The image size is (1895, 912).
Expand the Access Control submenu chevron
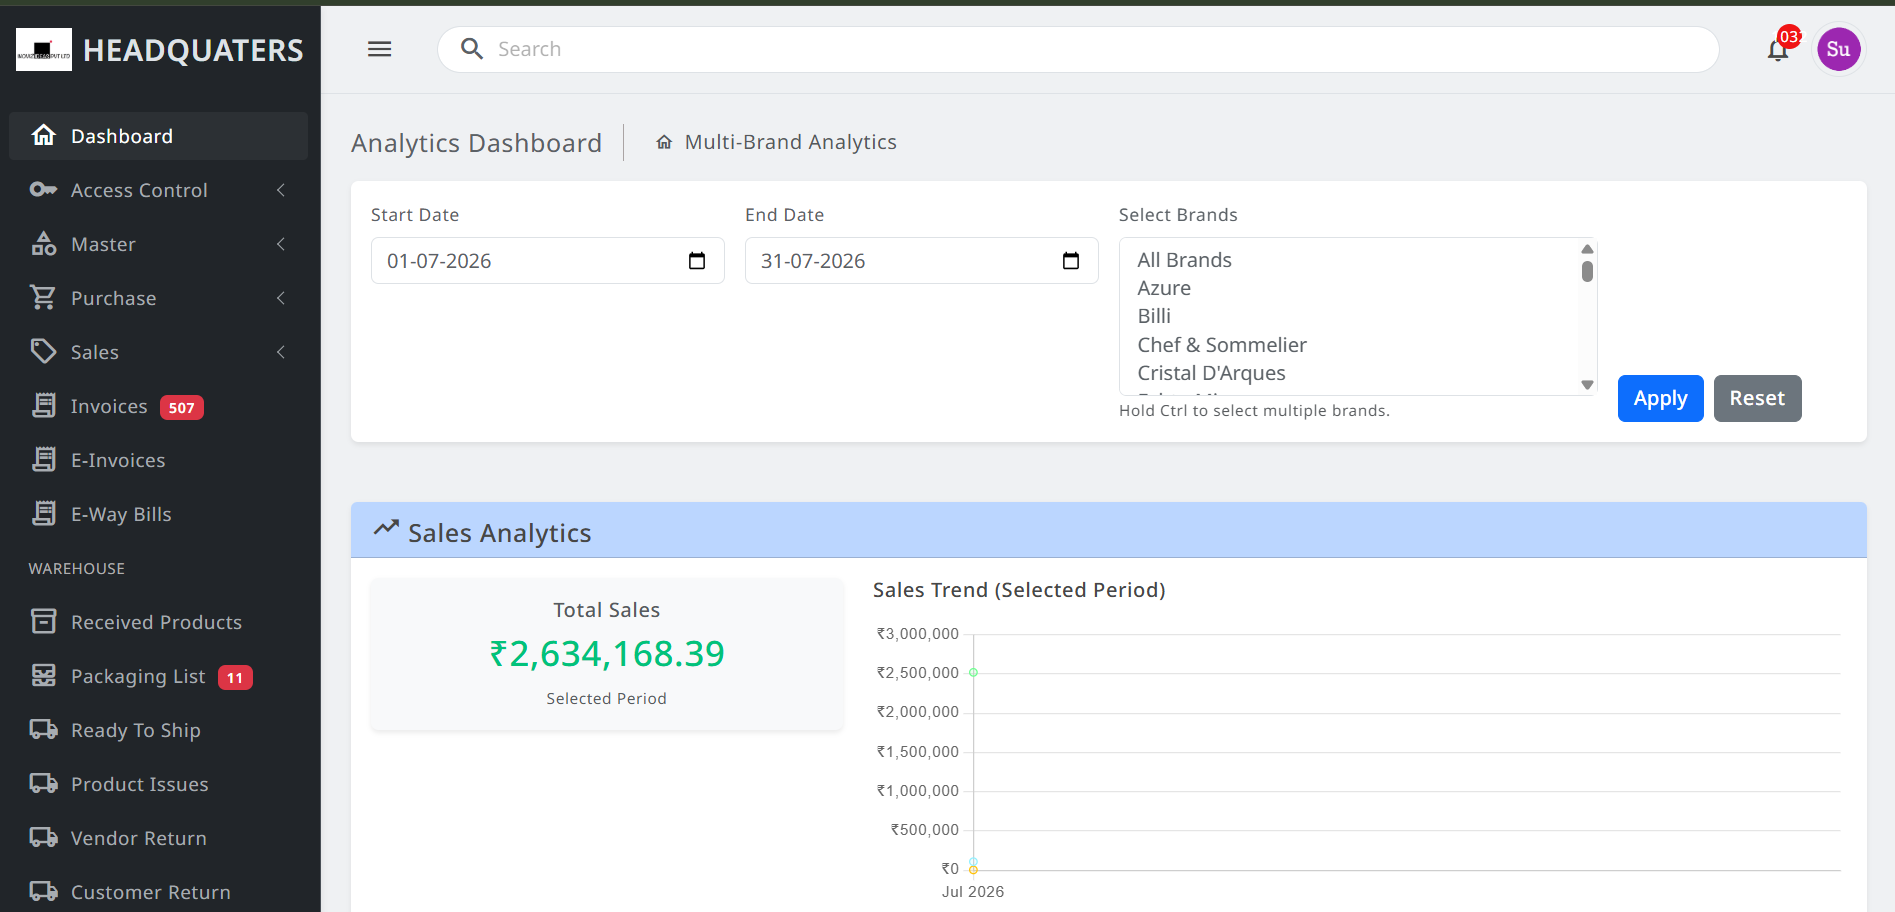pos(281,190)
